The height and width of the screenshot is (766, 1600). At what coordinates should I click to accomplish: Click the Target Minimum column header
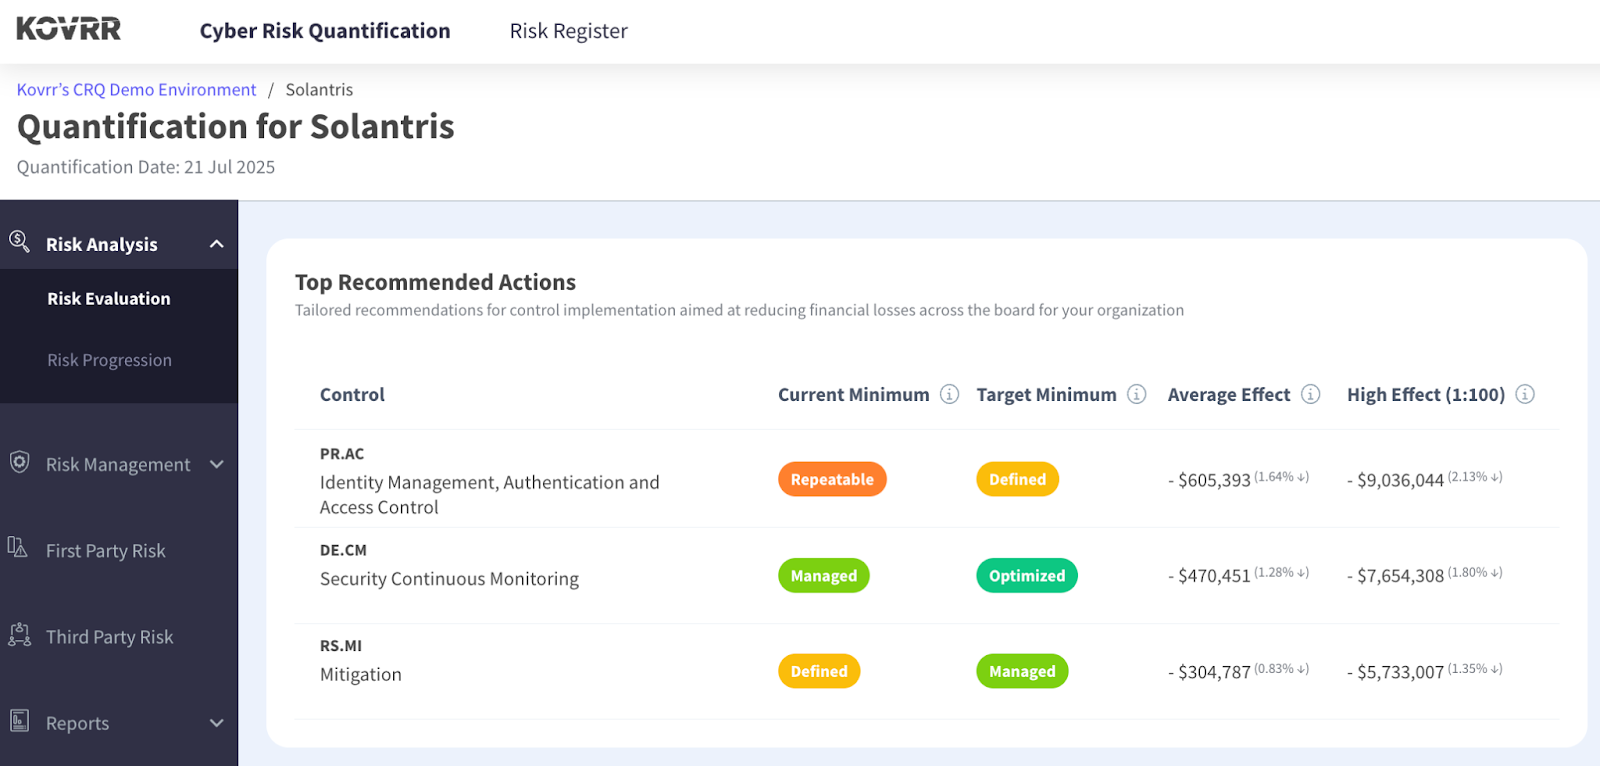pos(1046,395)
